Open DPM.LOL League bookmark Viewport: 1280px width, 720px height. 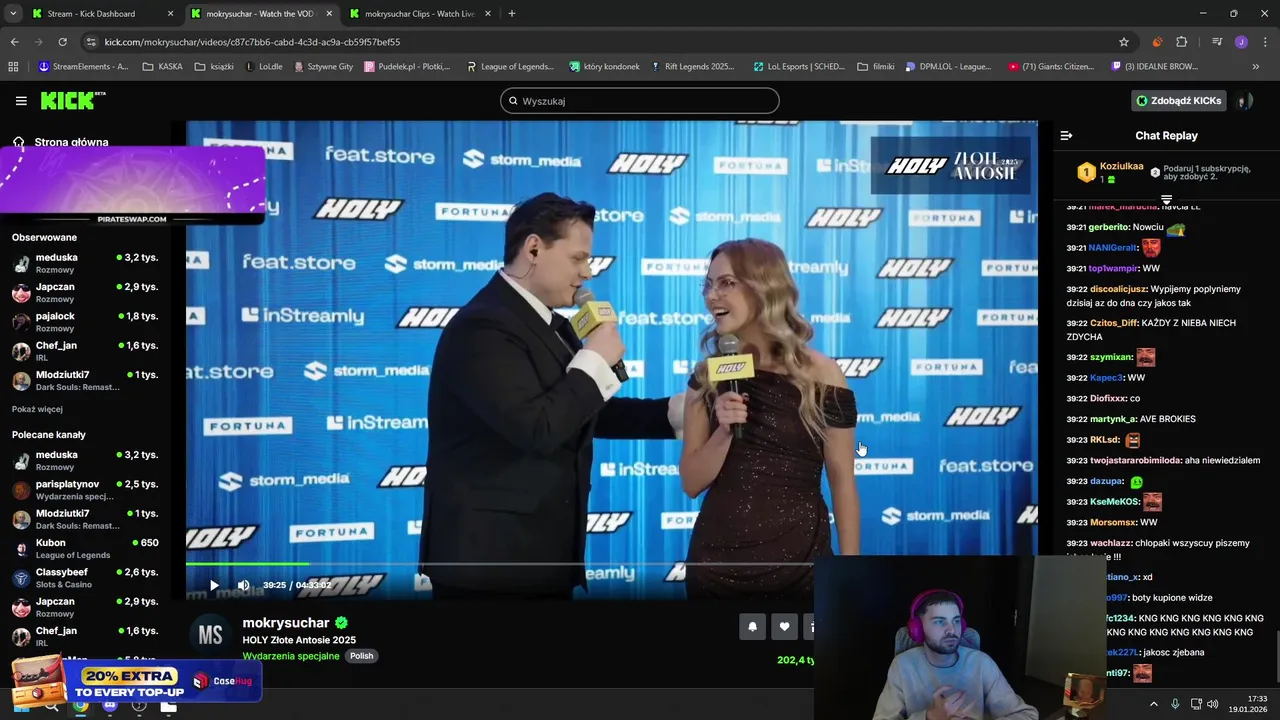tap(948, 67)
